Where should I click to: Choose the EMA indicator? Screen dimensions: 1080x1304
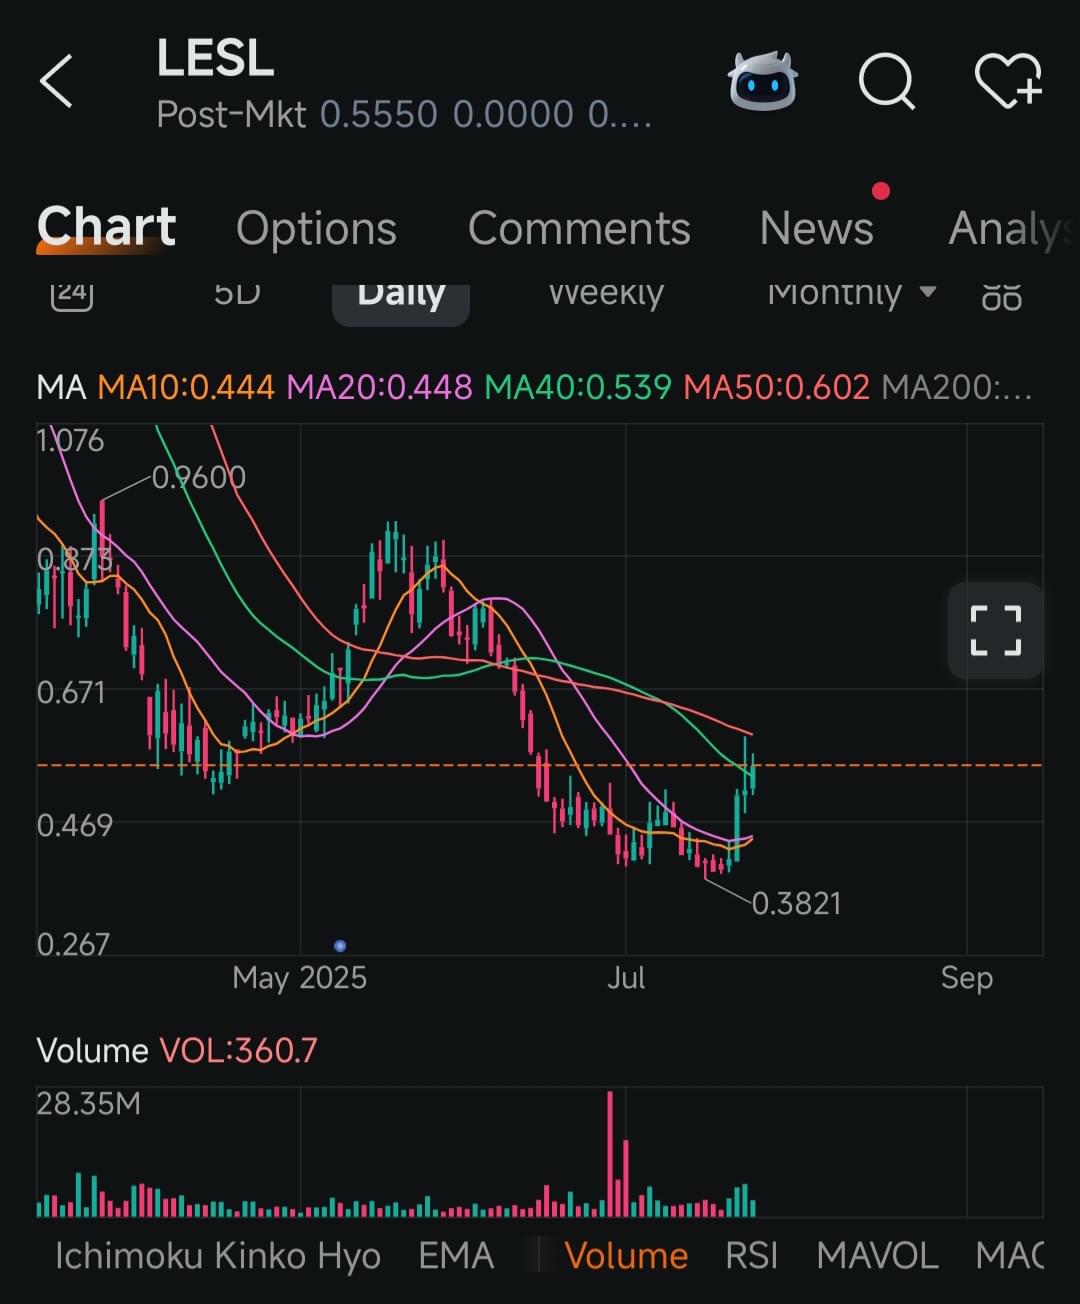tap(456, 1256)
